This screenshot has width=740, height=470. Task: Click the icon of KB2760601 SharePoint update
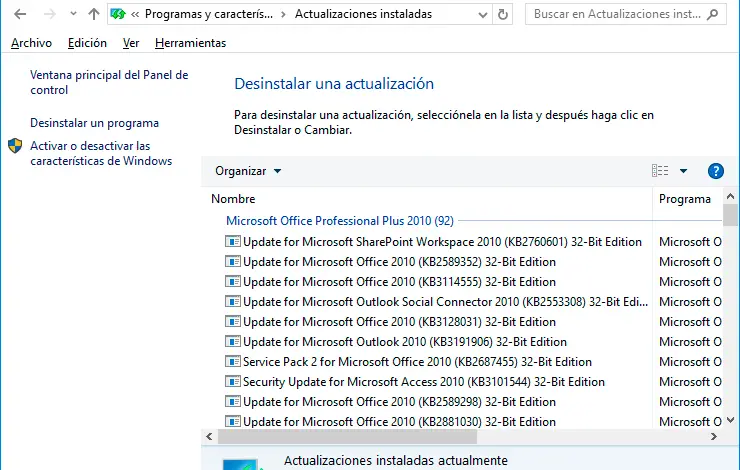pos(233,242)
